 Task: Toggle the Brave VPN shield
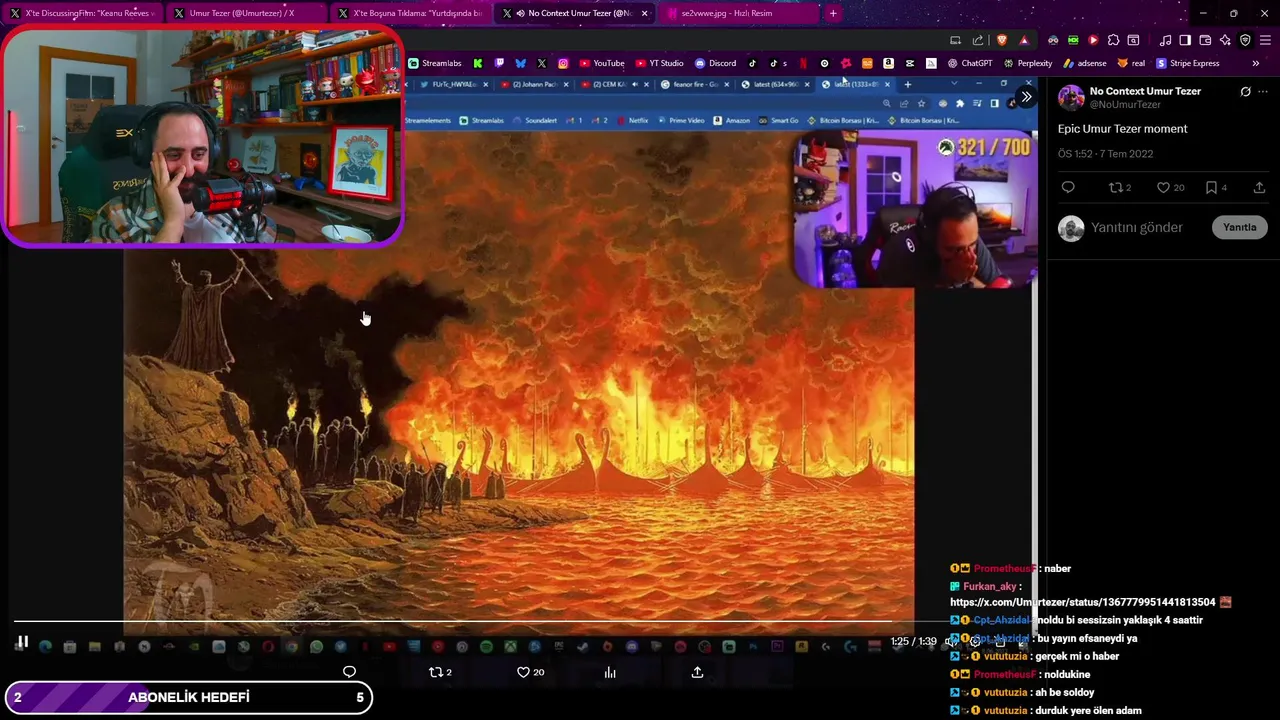click(1245, 40)
